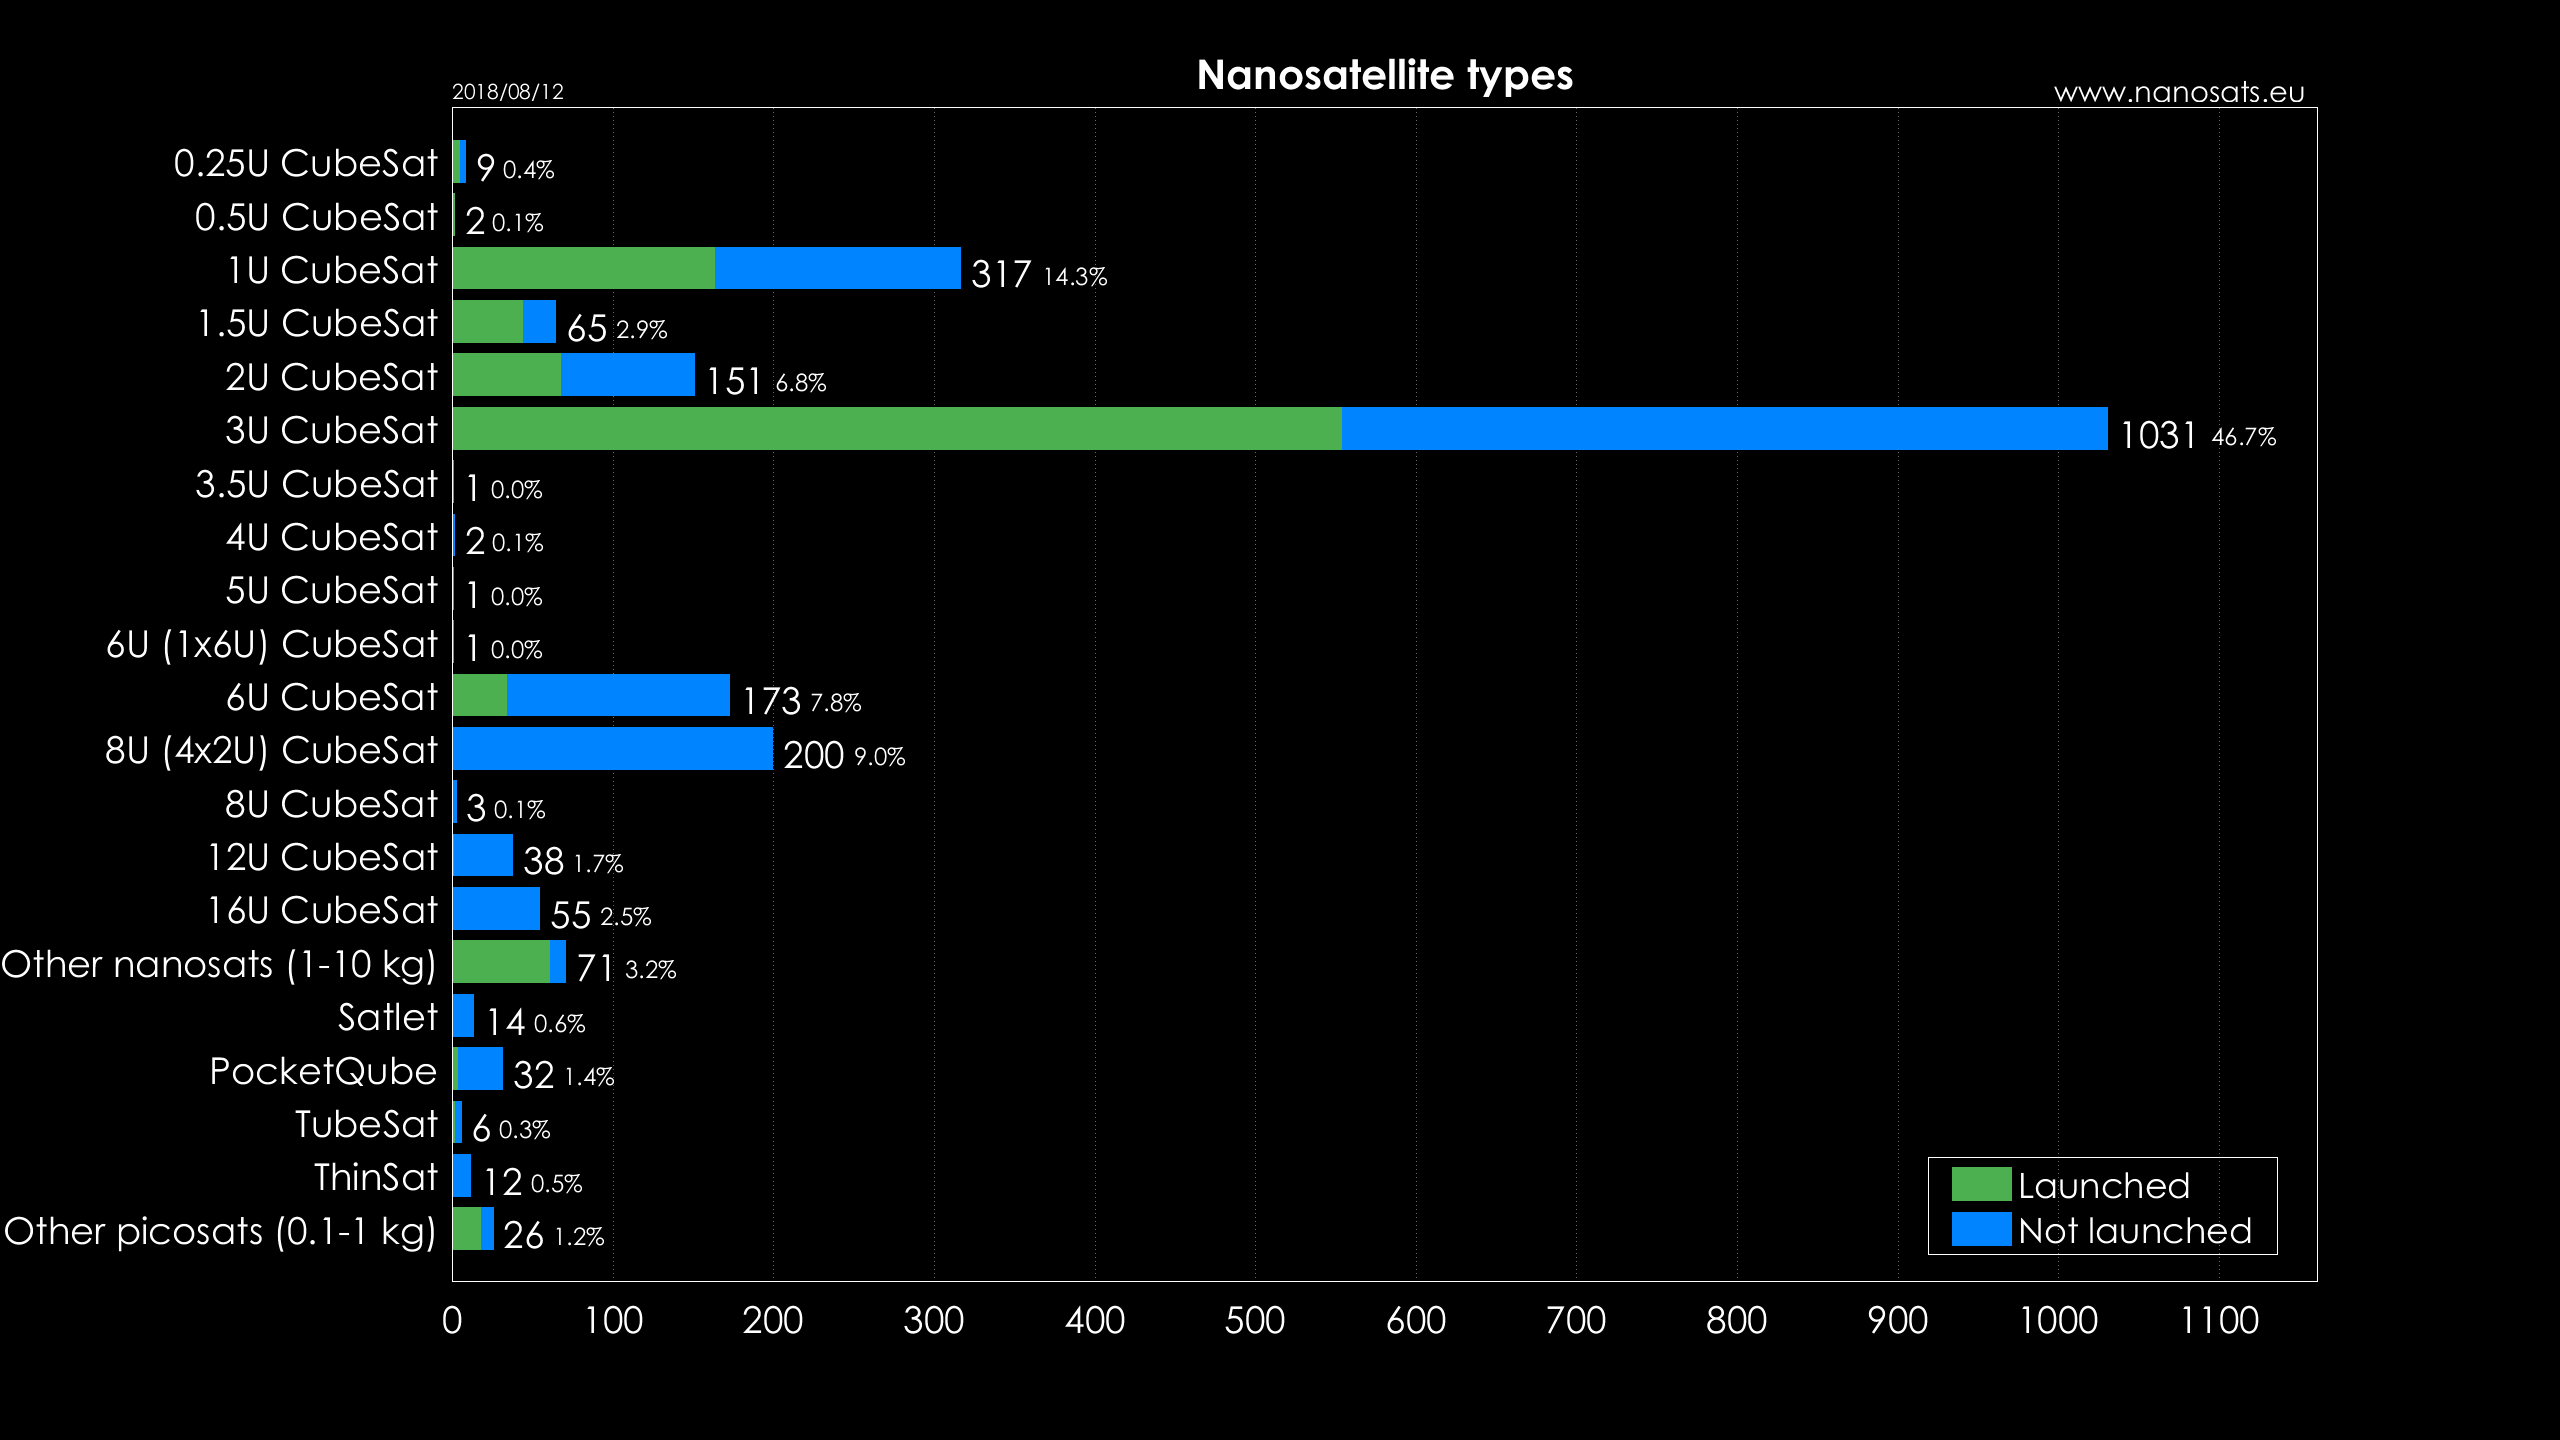The width and height of the screenshot is (2560, 1440).
Task: Click the ThinSat bar
Action: [x=462, y=1176]
